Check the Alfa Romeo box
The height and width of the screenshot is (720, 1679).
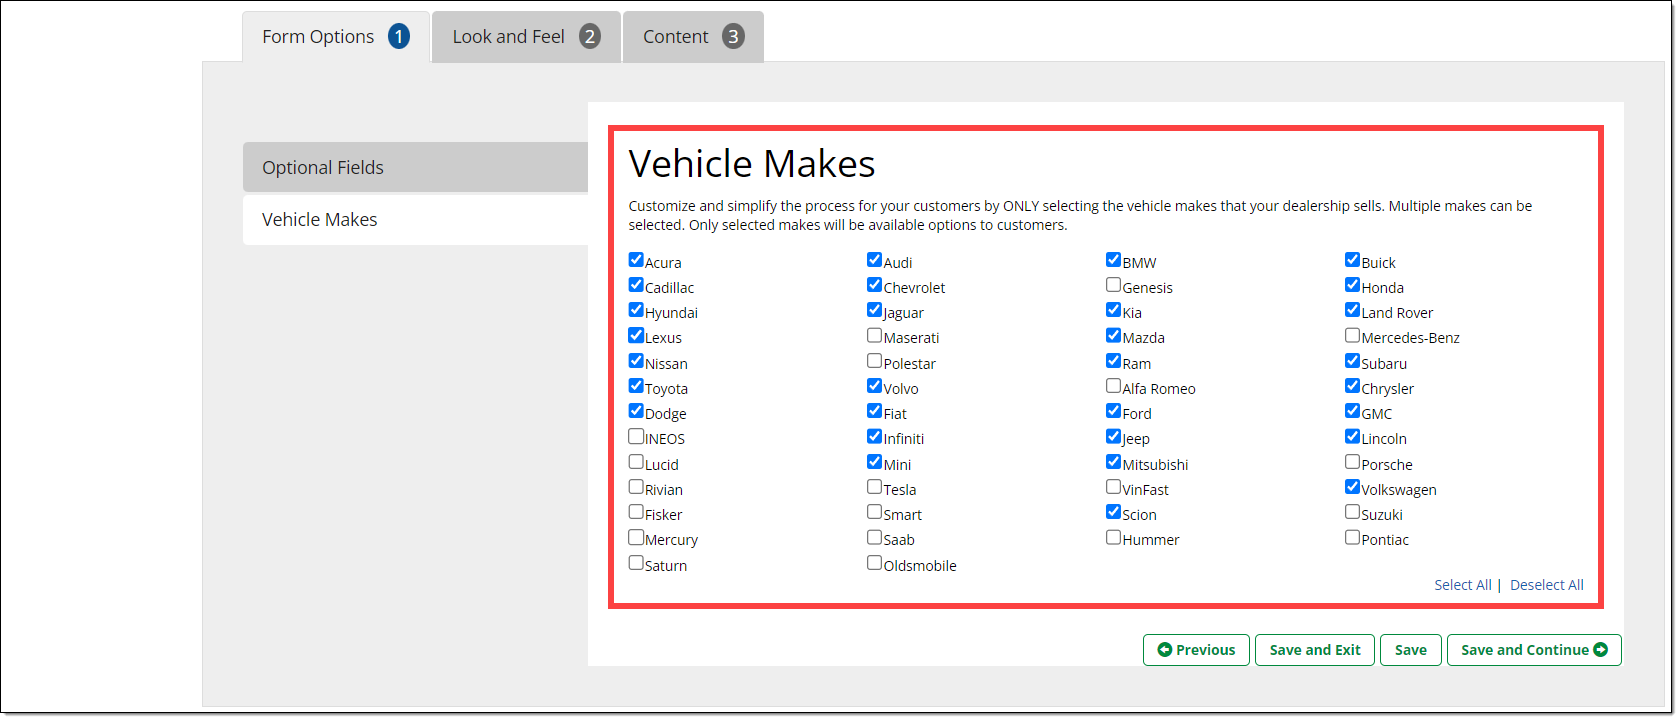1113,386
